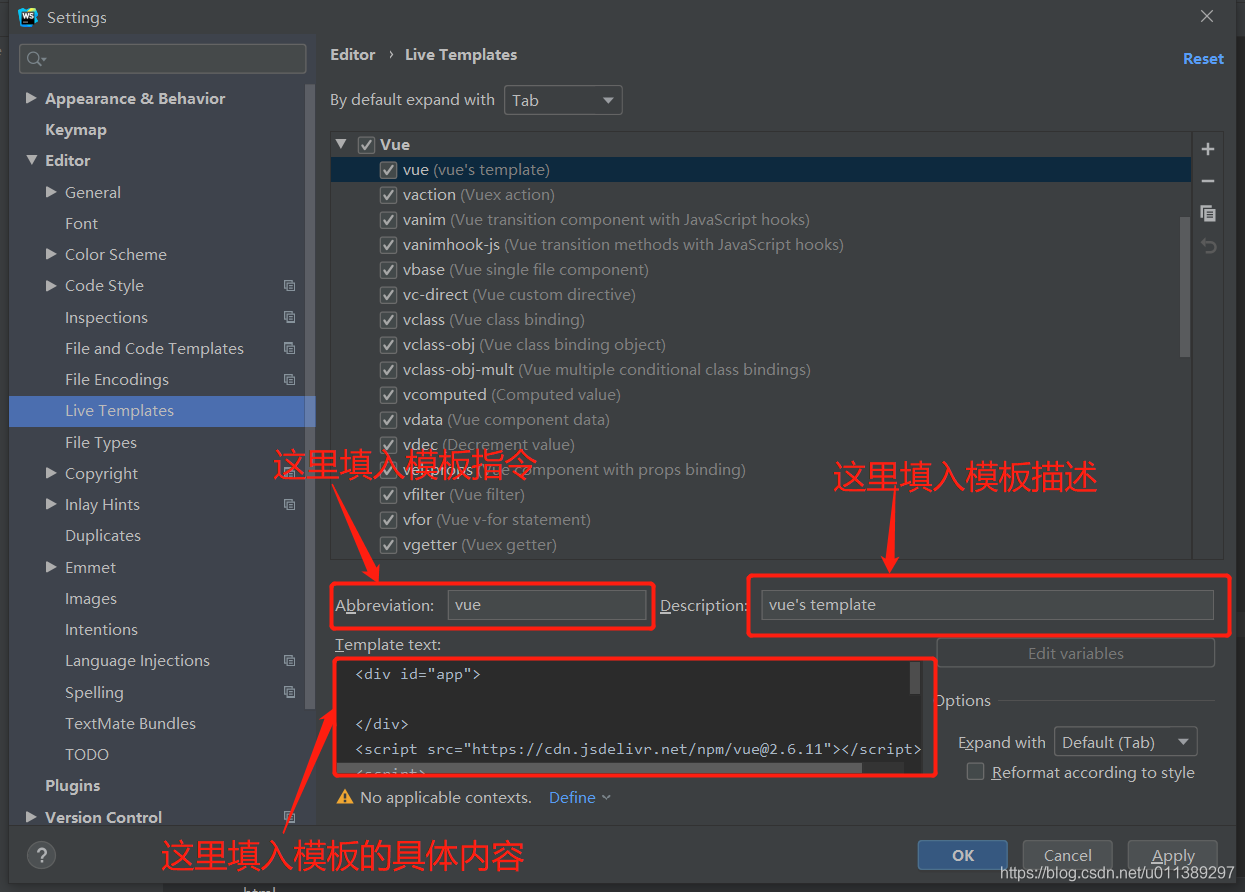
Task: Click the copy icon beside Inspections
Action: click(x=289, y=317)
